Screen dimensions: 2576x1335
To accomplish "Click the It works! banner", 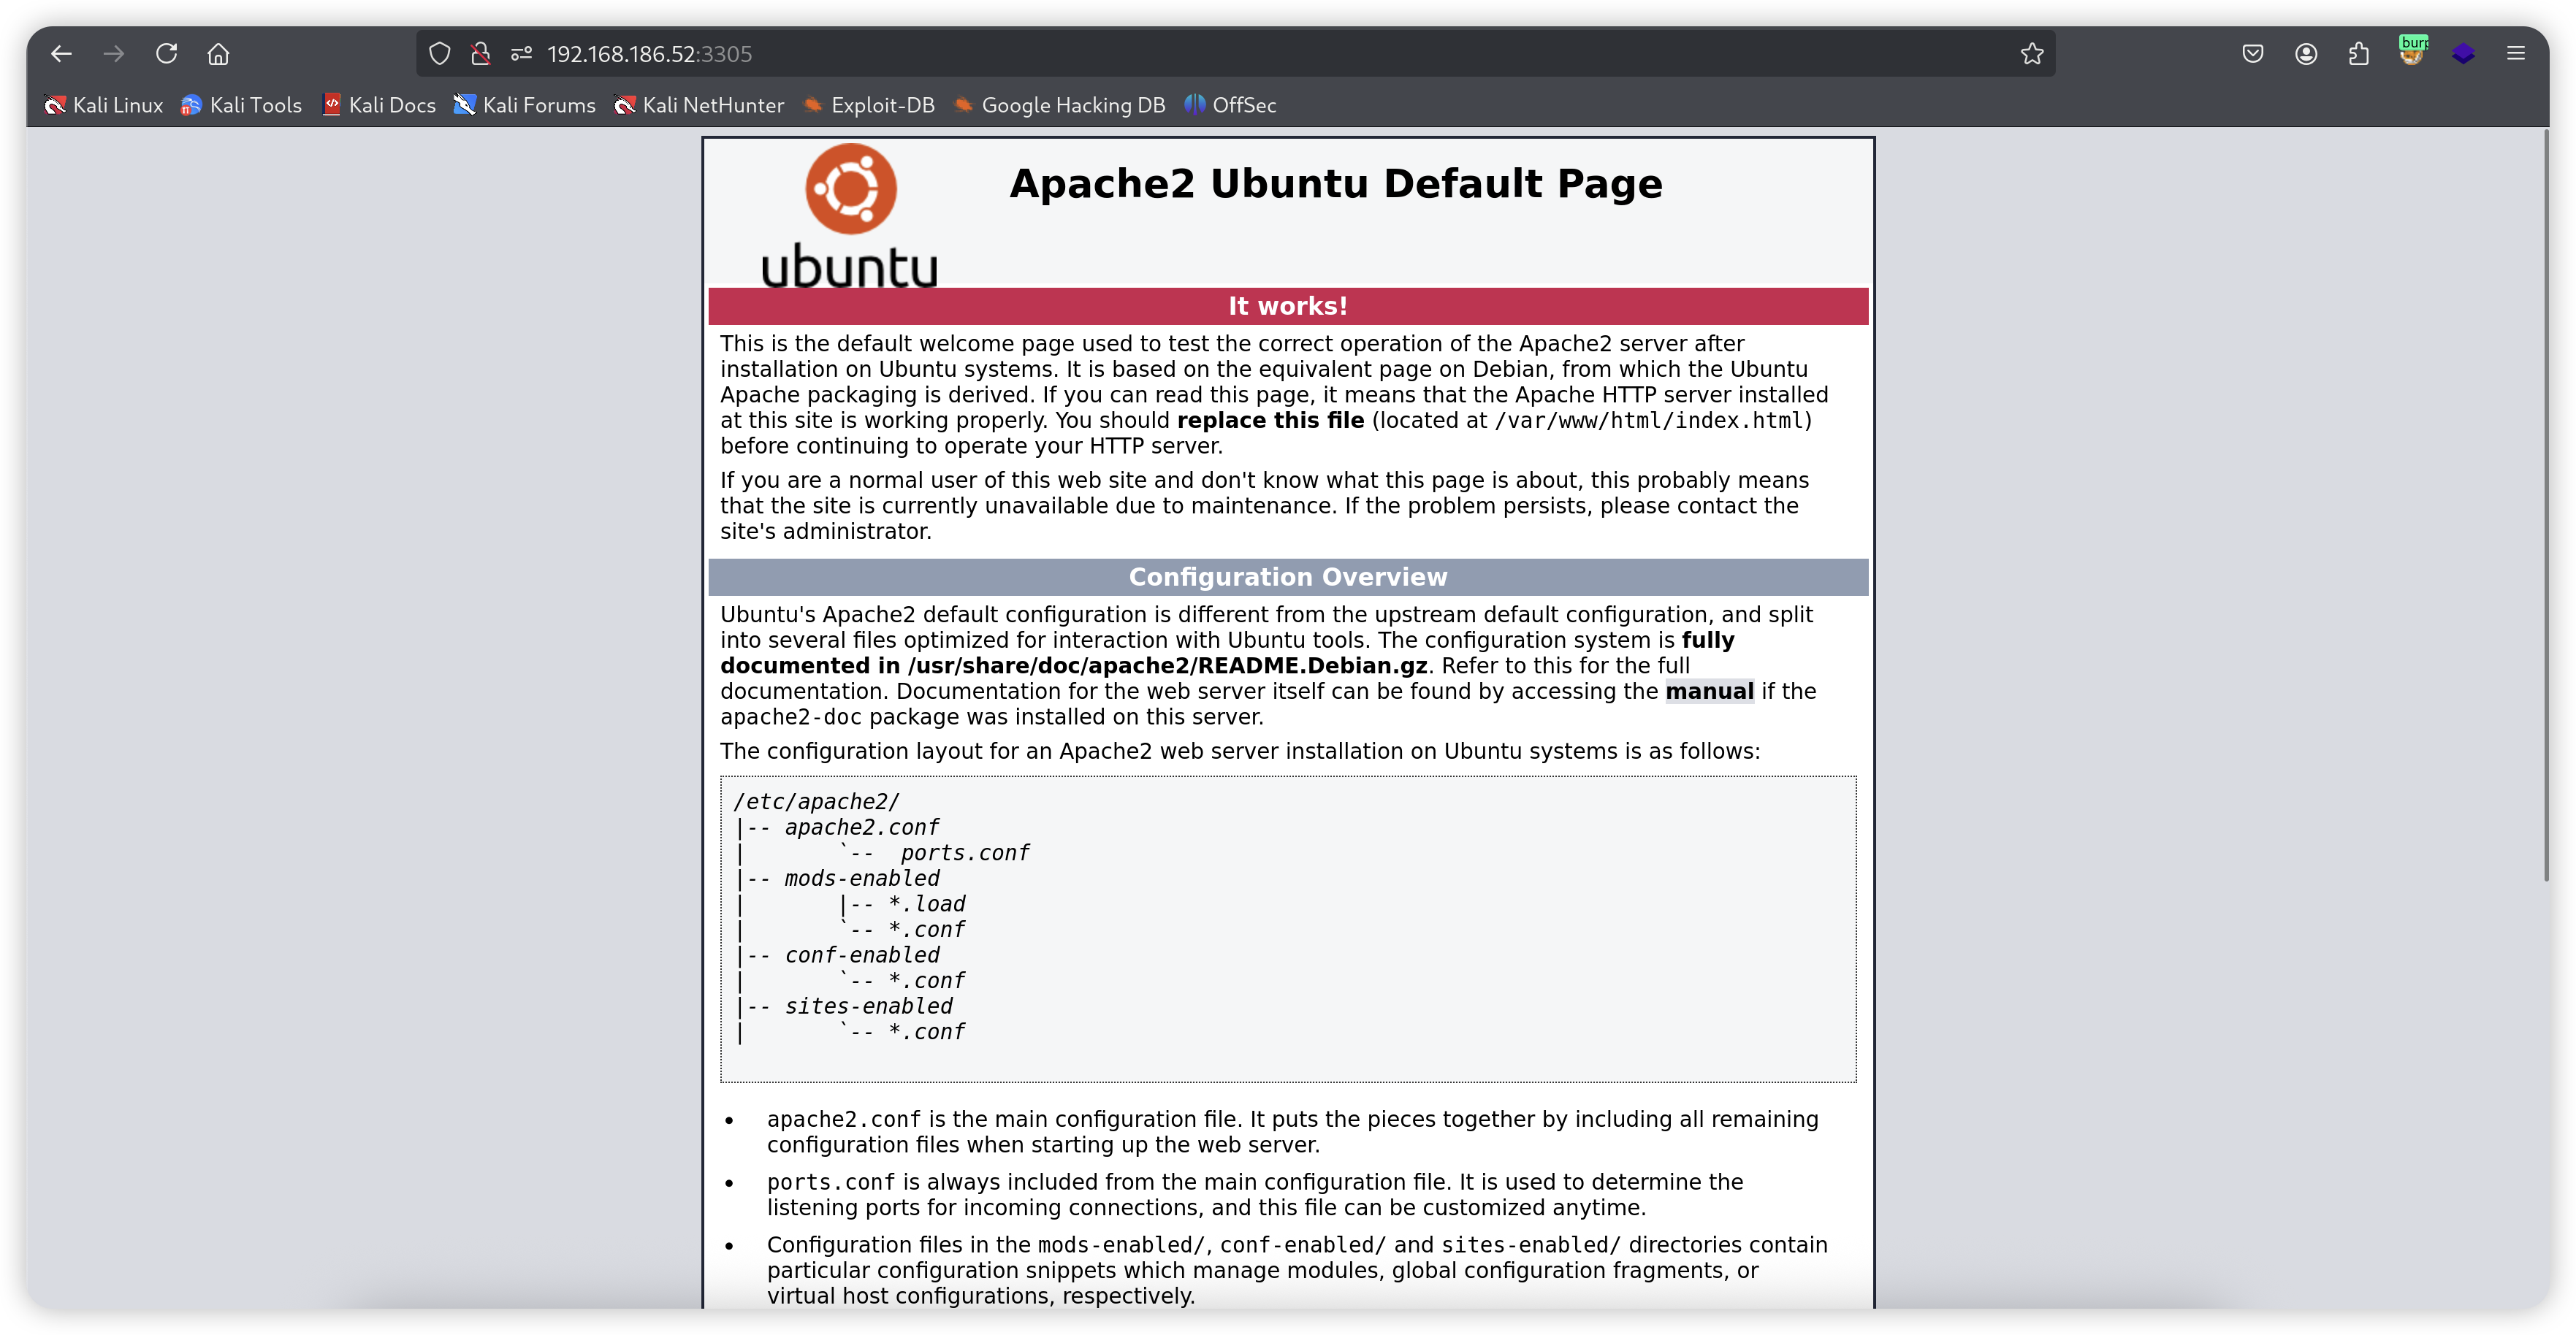I will tap(1288, 306).
